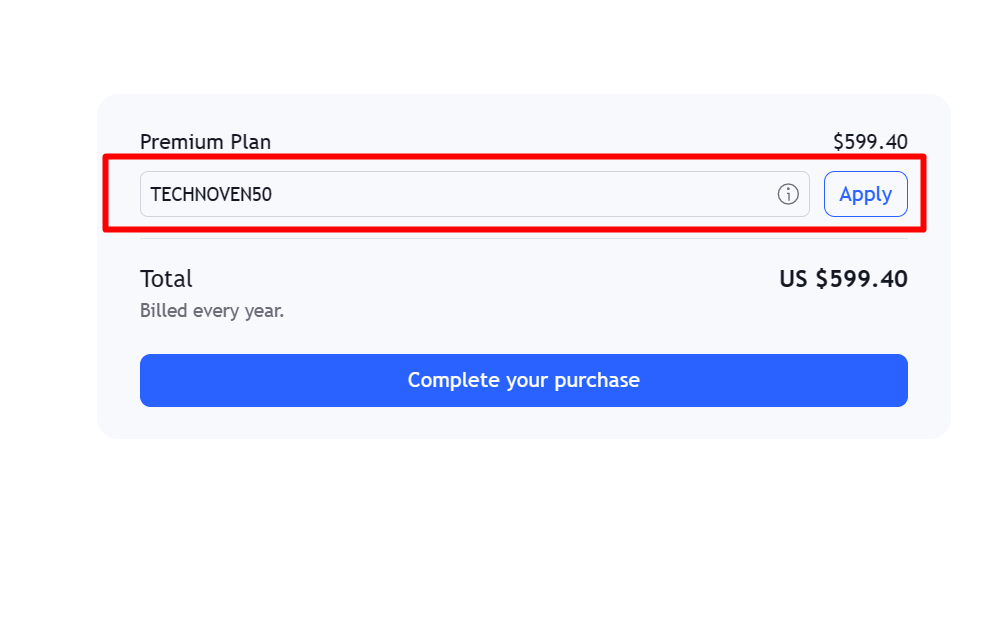
Task: Click the plan name at the top of the summary
Action: (205, 142)
